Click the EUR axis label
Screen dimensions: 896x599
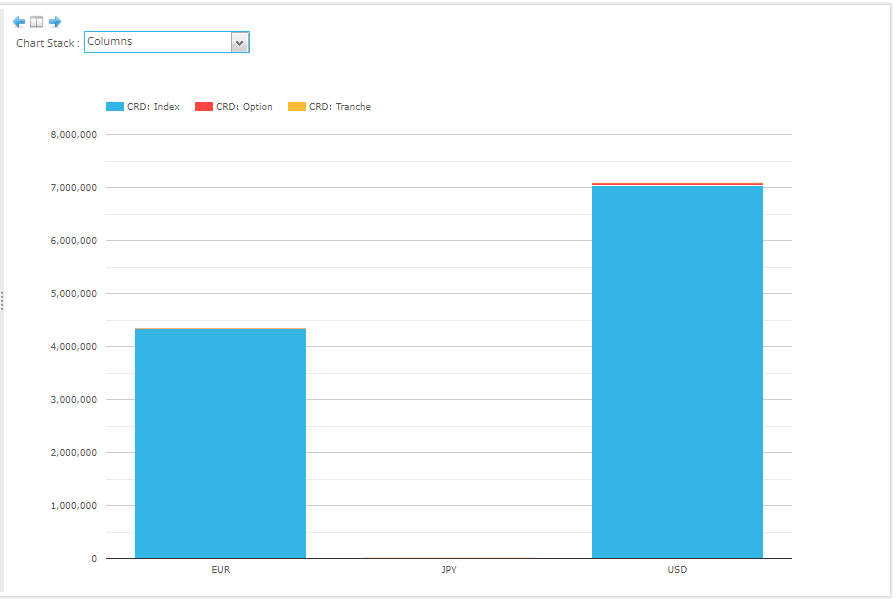221,570
